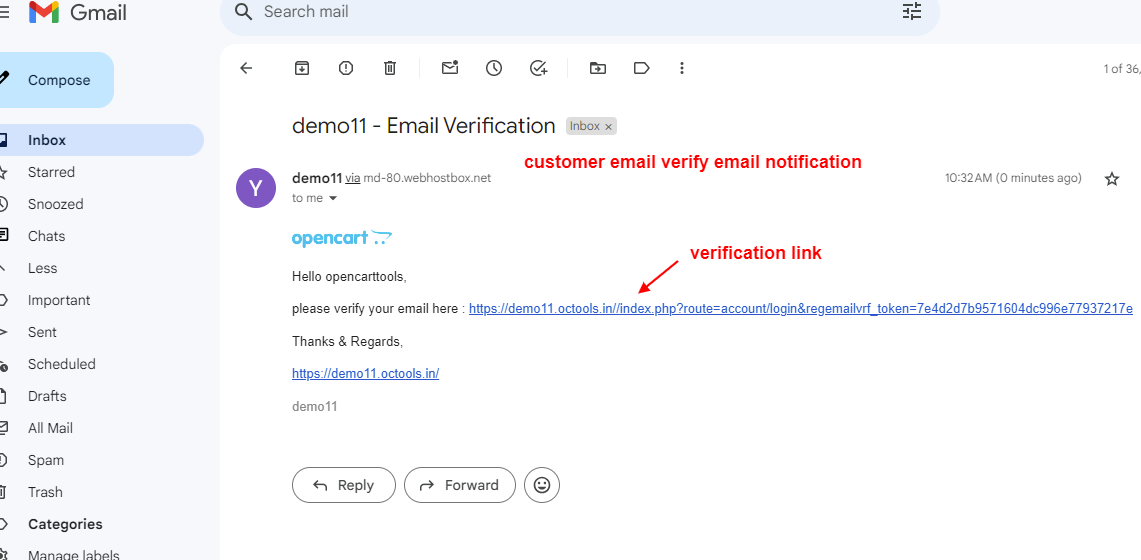The image size is (1141, 560).
Task: Open the Sent folder
Action: point(42,332)
